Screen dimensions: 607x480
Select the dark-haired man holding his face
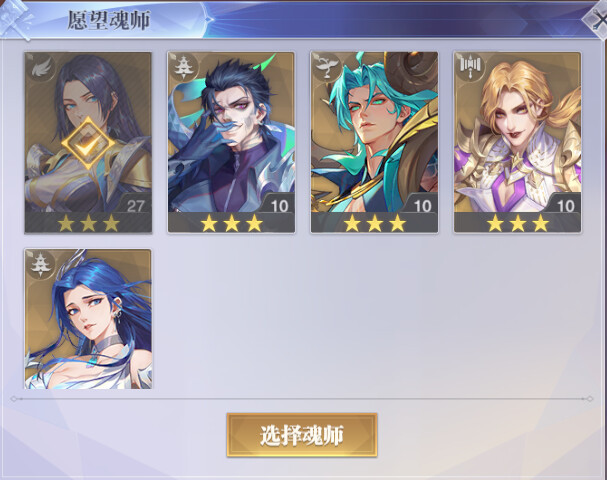pyautogui.click(x=231, y=142)
